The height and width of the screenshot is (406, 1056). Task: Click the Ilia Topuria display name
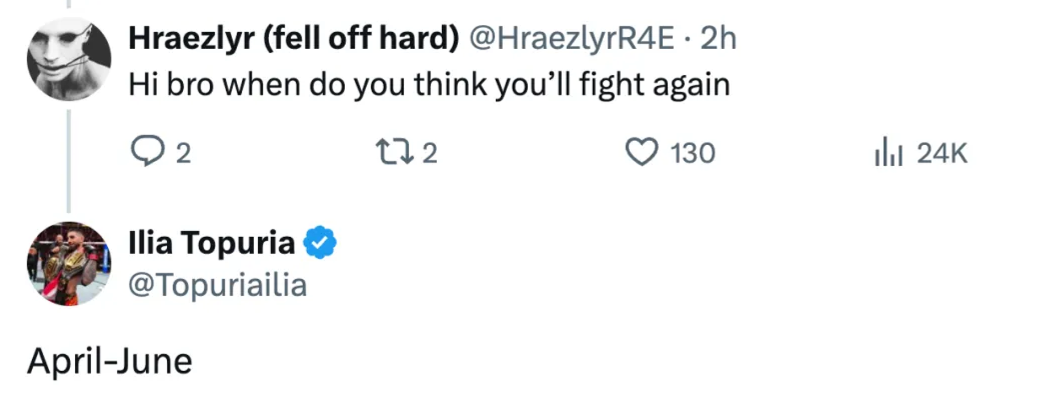pyautogui.click(x=212, y=243)
